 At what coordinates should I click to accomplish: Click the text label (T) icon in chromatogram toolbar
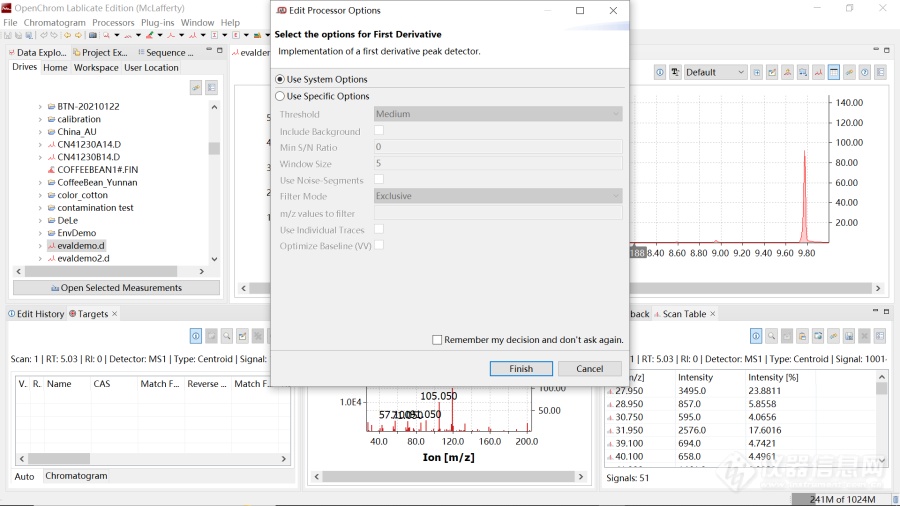pyautogui.click(x=676, y=72)
